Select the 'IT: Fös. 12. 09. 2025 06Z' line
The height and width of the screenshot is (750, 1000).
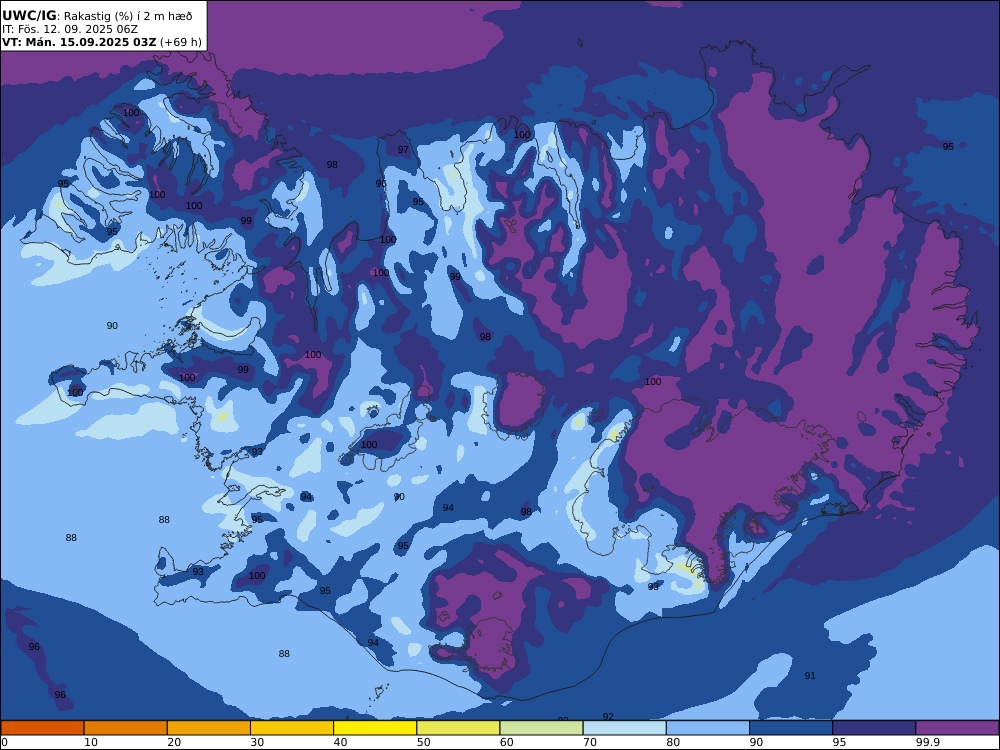point(70,29)
